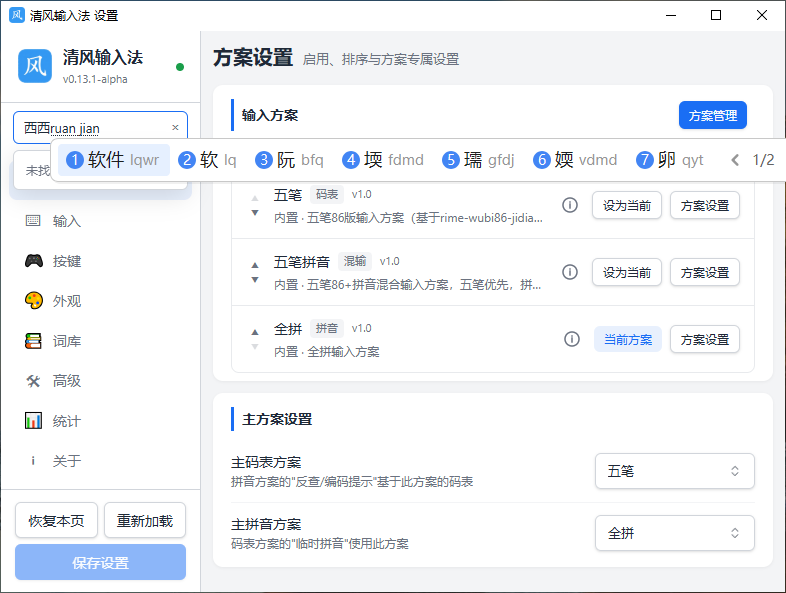This screenshot has width=786, height=593.
Task: Open the 外观 appearance section
Action: (100, 301)
